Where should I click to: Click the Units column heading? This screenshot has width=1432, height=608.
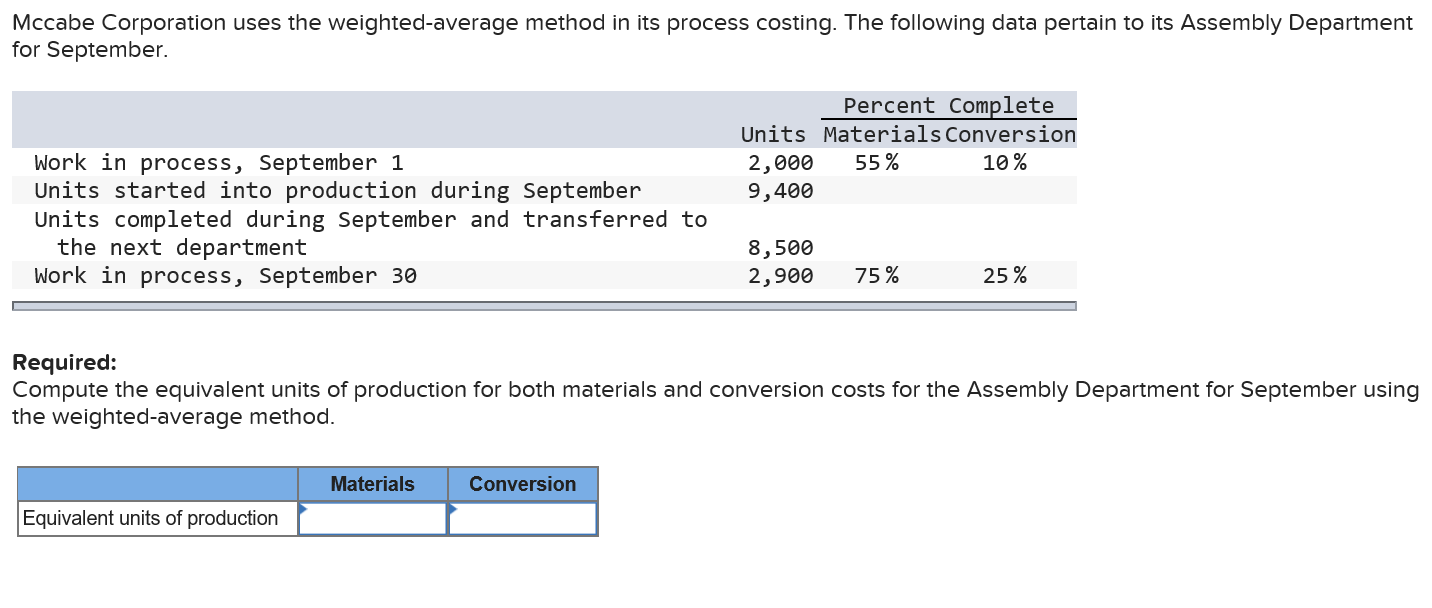click(x=772, y=134)
